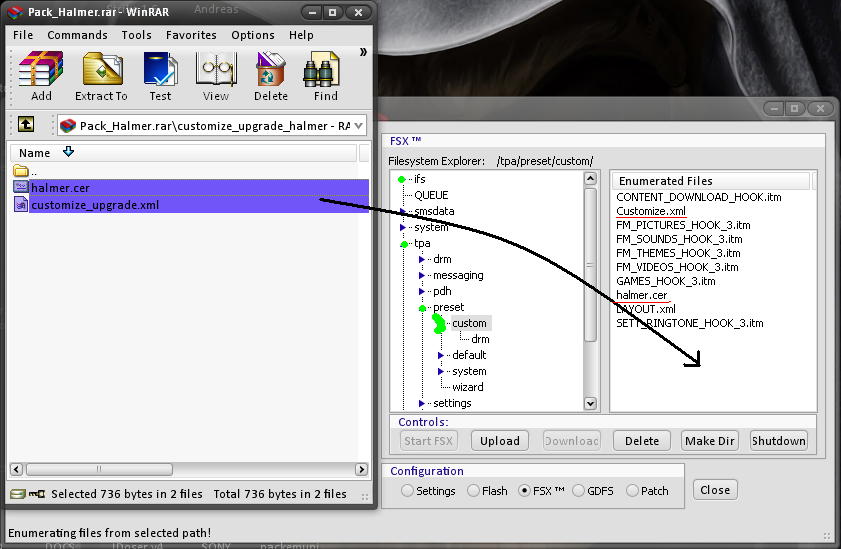Image resolution: width=841 pixels, height=549 pixels.
Task: Click the Start FSX button
Action: click(429, 441)
